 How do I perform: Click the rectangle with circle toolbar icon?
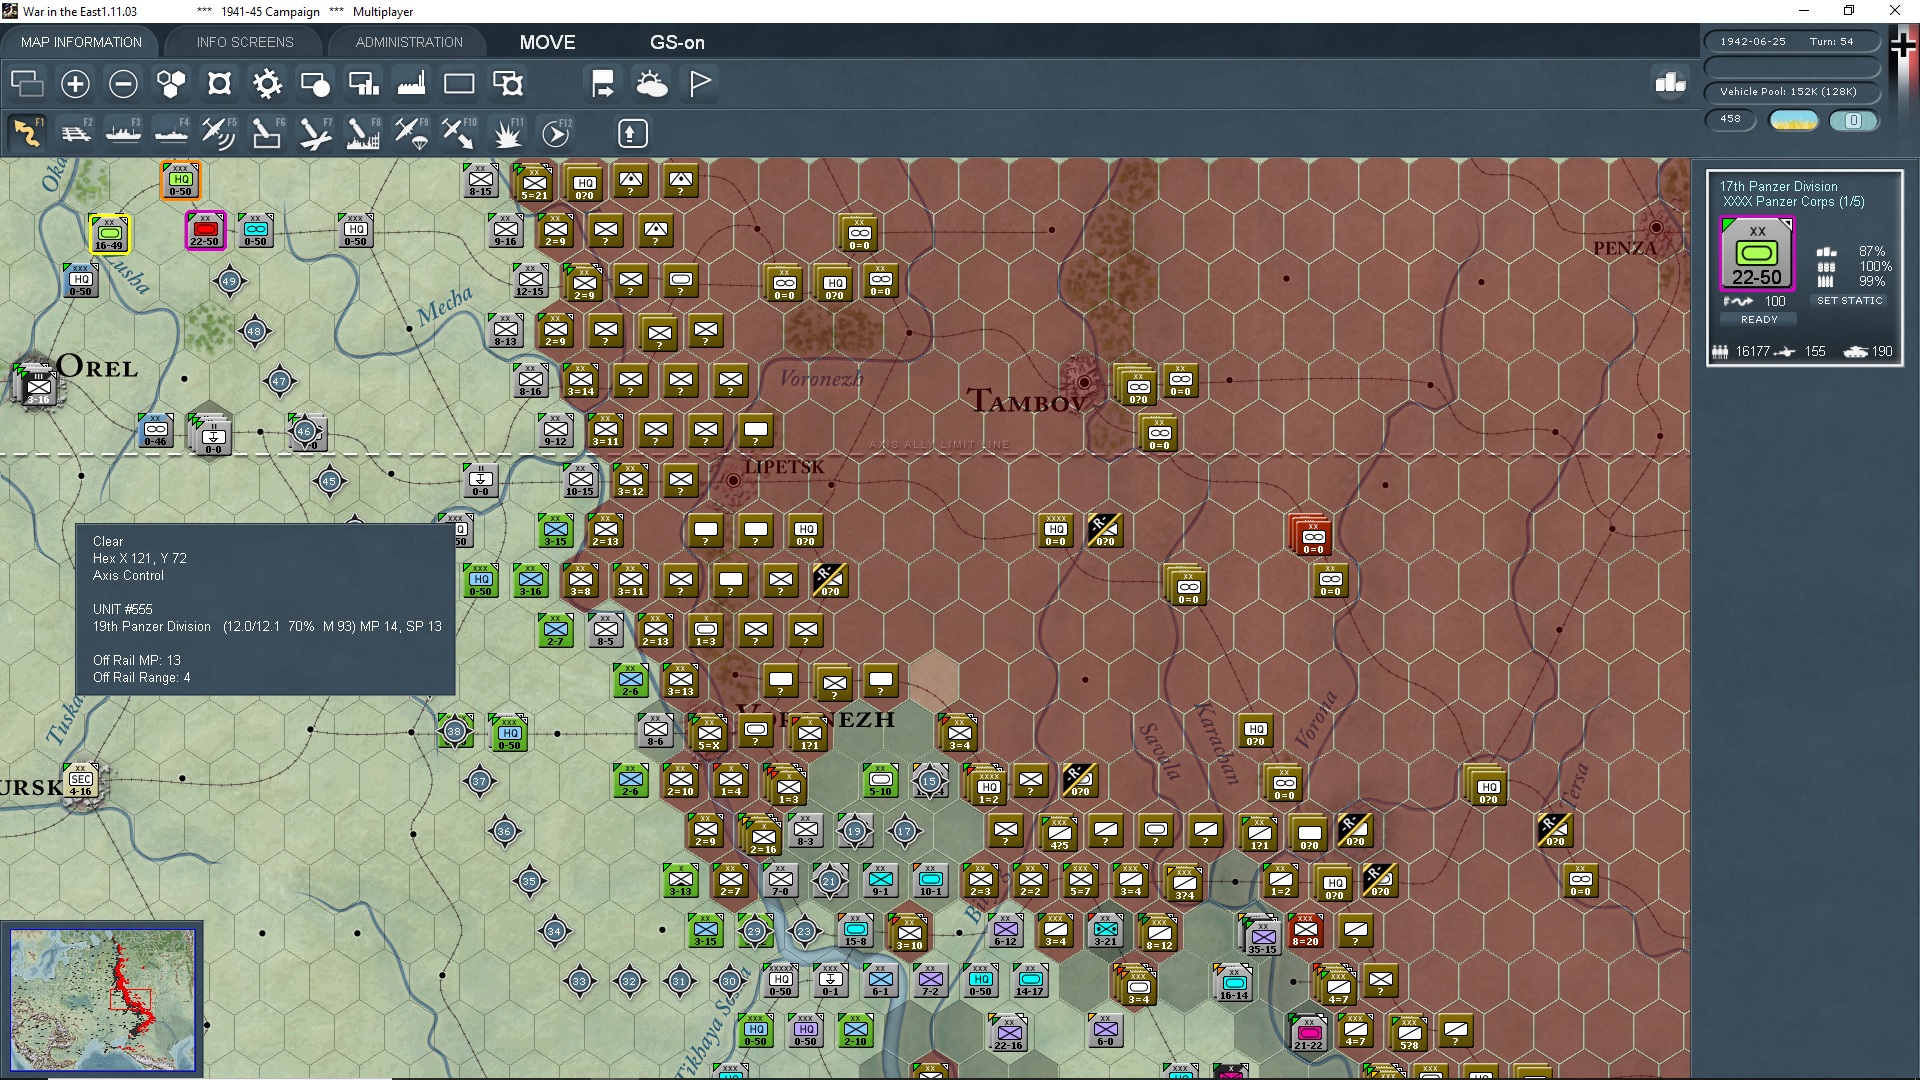click(315, 84)
